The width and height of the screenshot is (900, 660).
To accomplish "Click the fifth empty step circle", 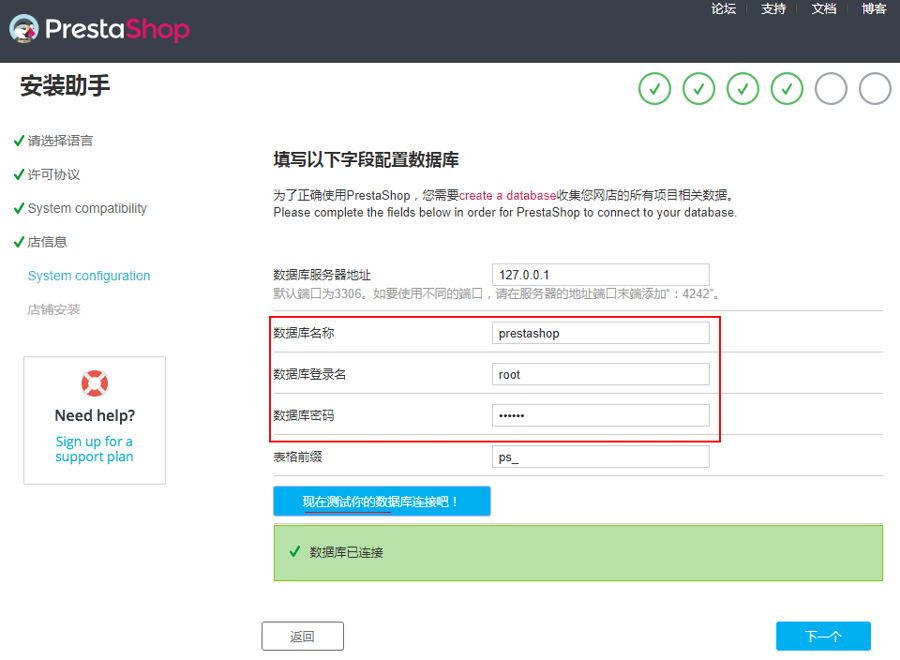I will [x=831, y=89].
